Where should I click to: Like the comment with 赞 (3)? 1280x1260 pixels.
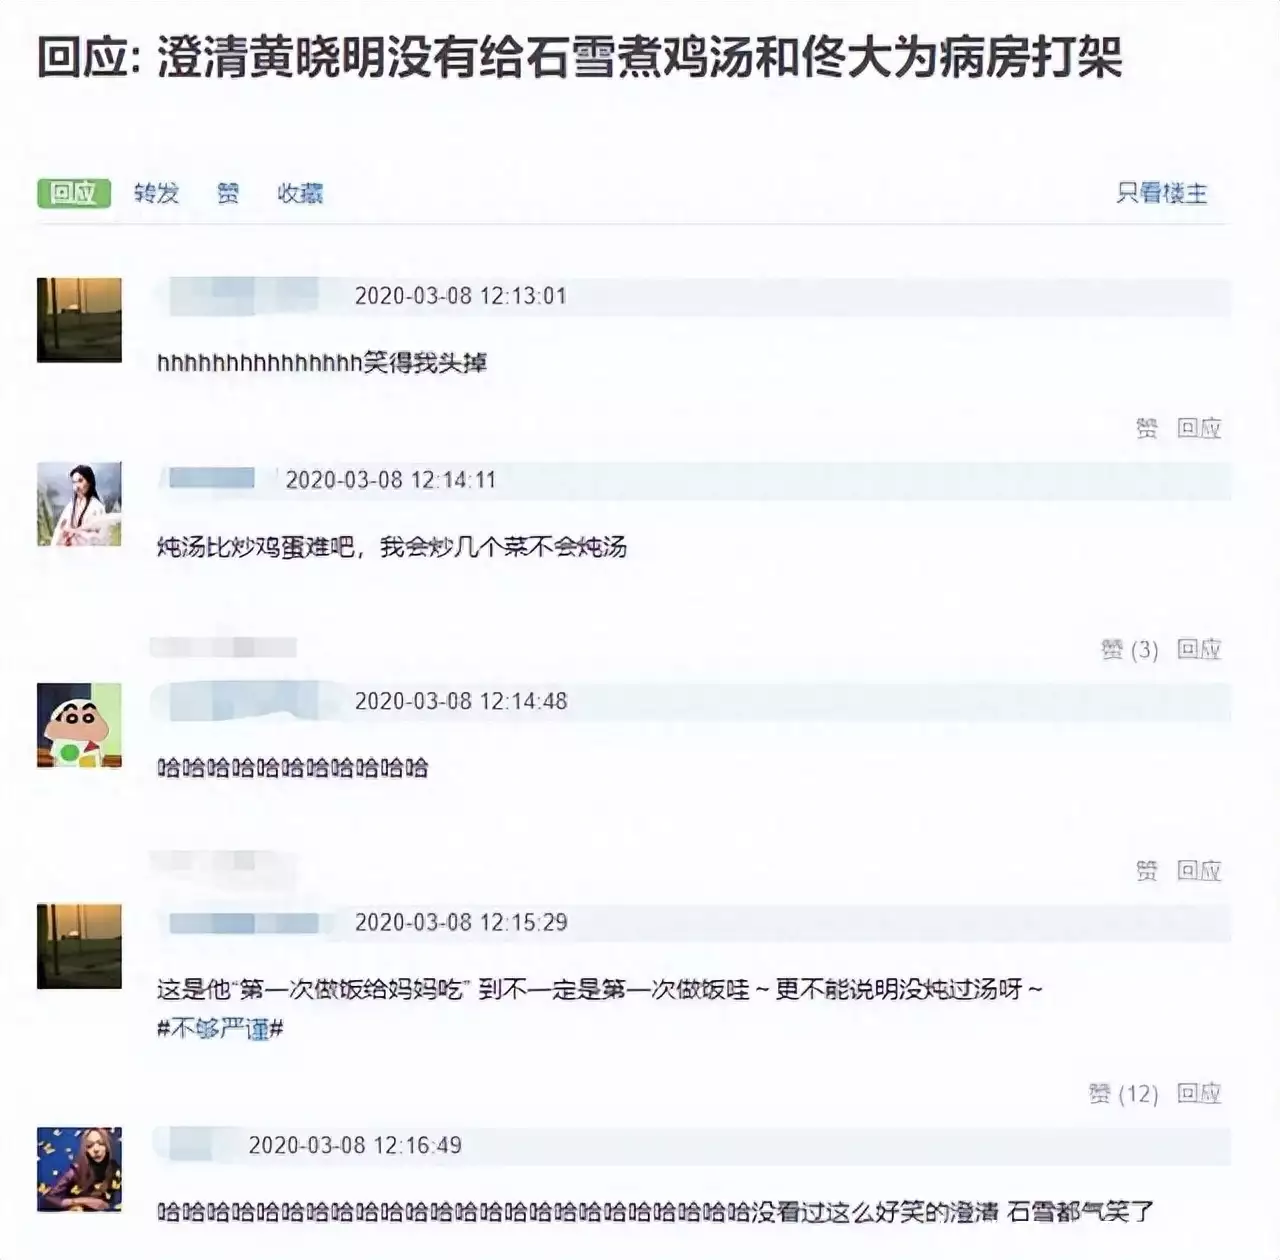coord(1129,650)
